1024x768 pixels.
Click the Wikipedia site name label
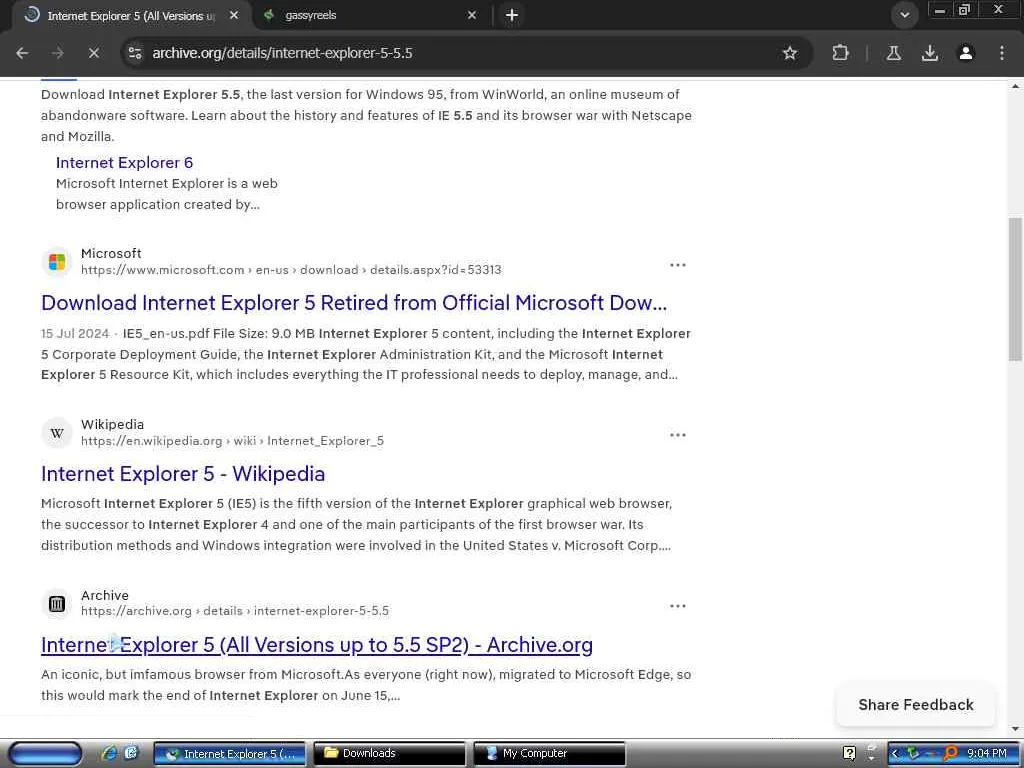(112, 424)
